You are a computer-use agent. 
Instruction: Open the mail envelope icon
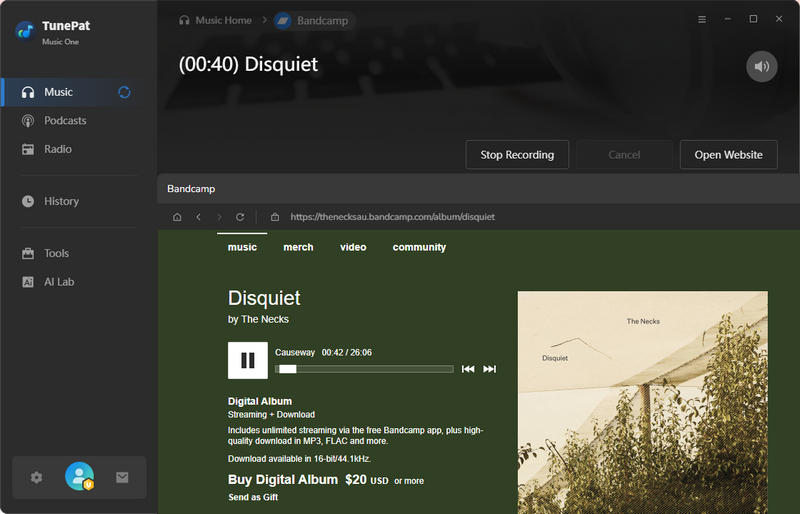click(122, 477)
